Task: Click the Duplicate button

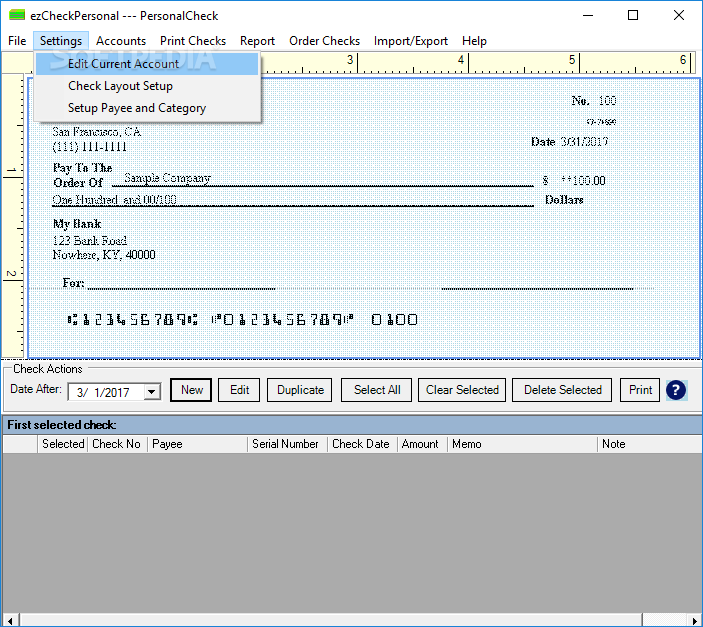Action: tap(299, 390)
